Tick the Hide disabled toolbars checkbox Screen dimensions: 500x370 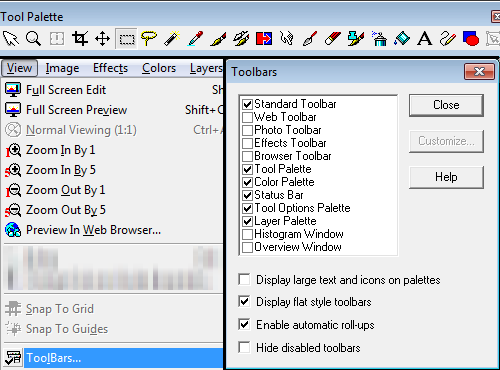[244, 347]
